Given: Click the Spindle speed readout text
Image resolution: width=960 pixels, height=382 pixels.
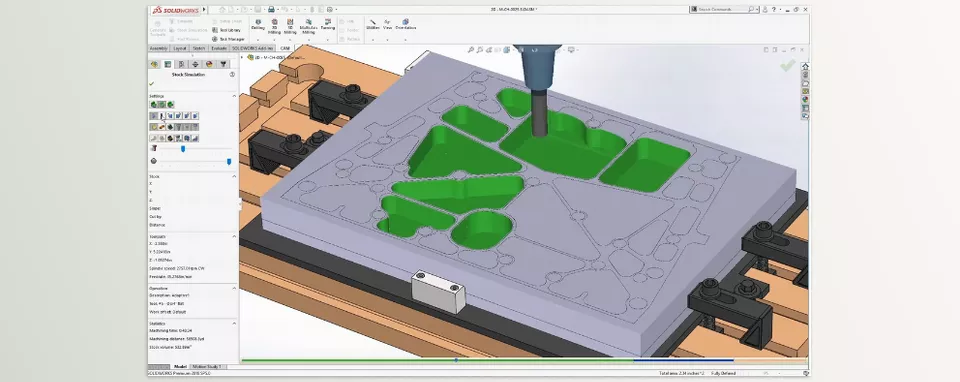Looking at the screenshot, I should [177, 269].
